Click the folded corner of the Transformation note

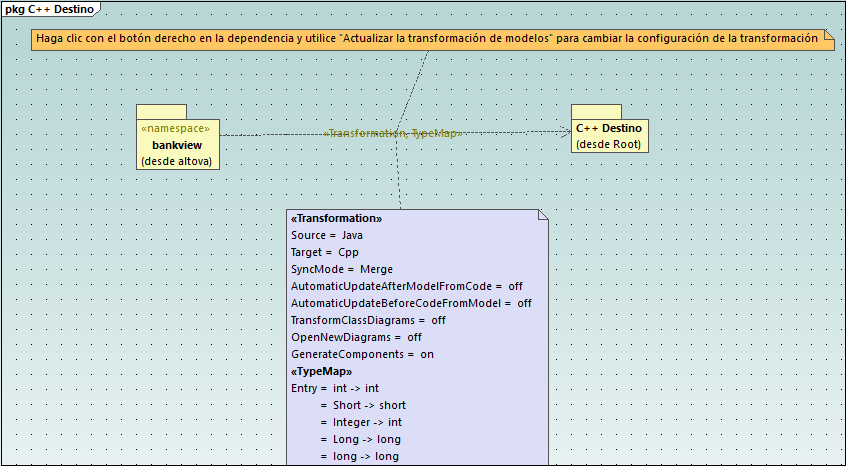point(542,216)
